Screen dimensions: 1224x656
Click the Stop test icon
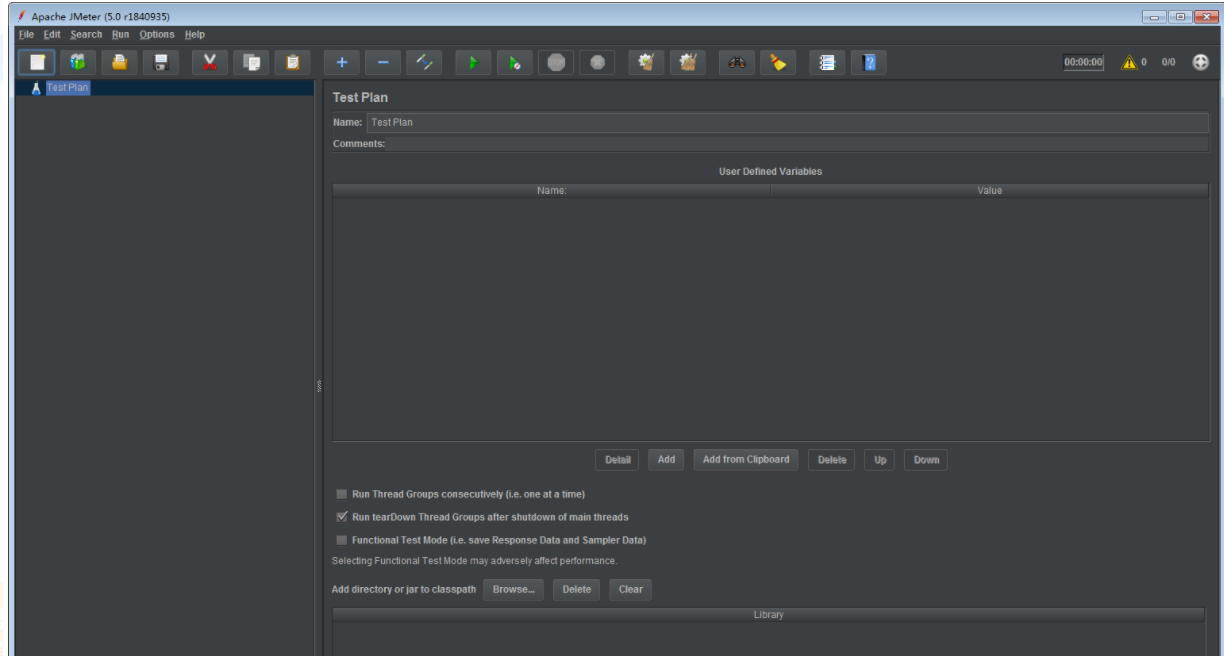pos(555,62)
